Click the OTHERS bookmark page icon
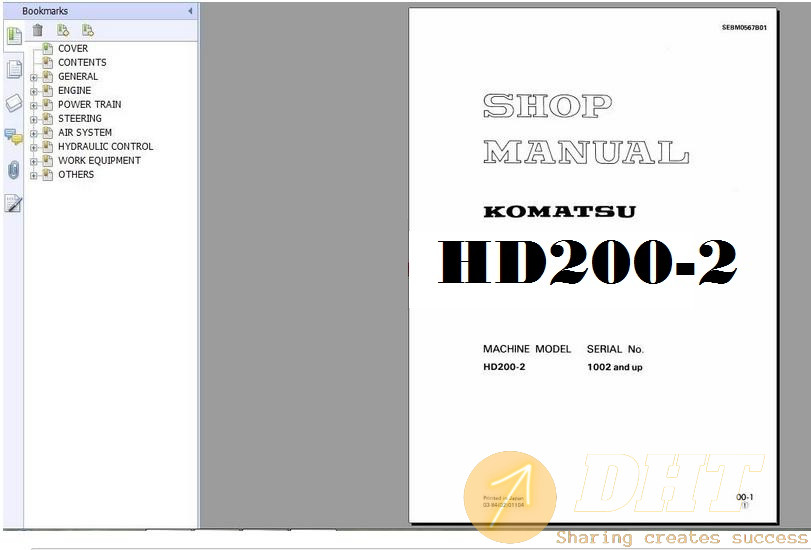The height and width of the screenshot is (550, 811). point(48,174)
